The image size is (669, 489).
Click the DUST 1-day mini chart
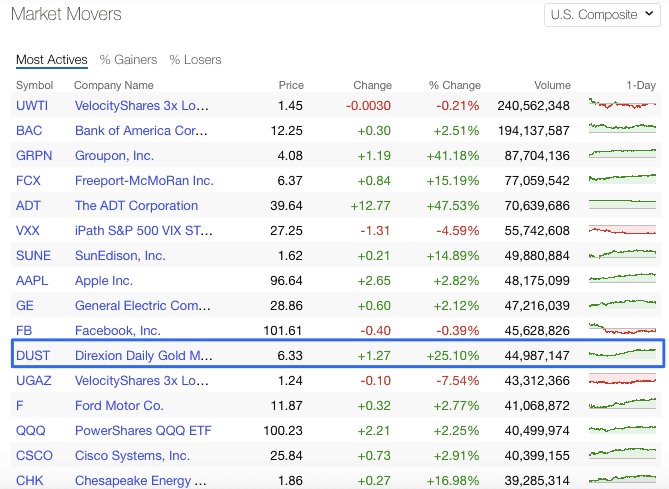tap(622, 355)
